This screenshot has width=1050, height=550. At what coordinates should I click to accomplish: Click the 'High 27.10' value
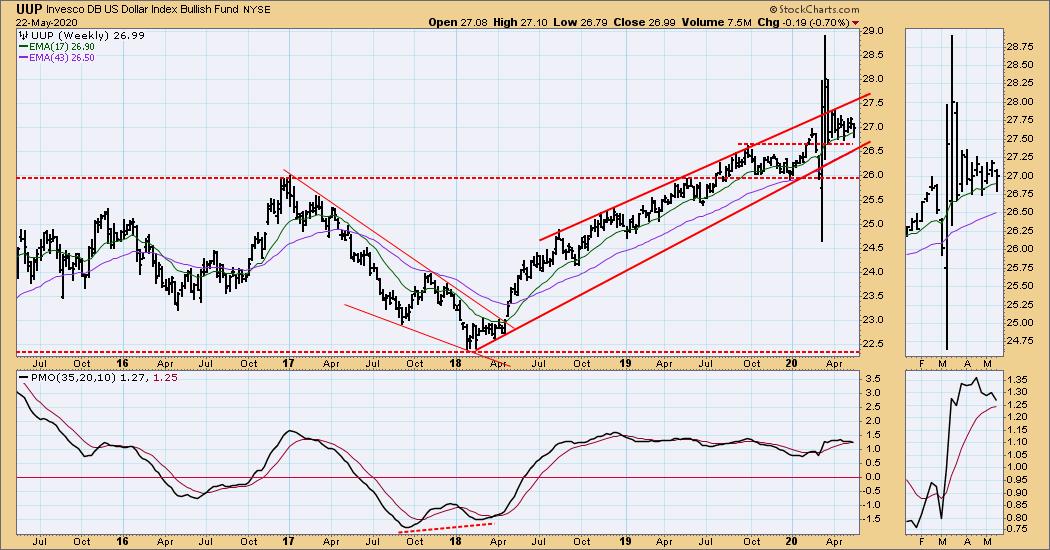pos(520,22)
